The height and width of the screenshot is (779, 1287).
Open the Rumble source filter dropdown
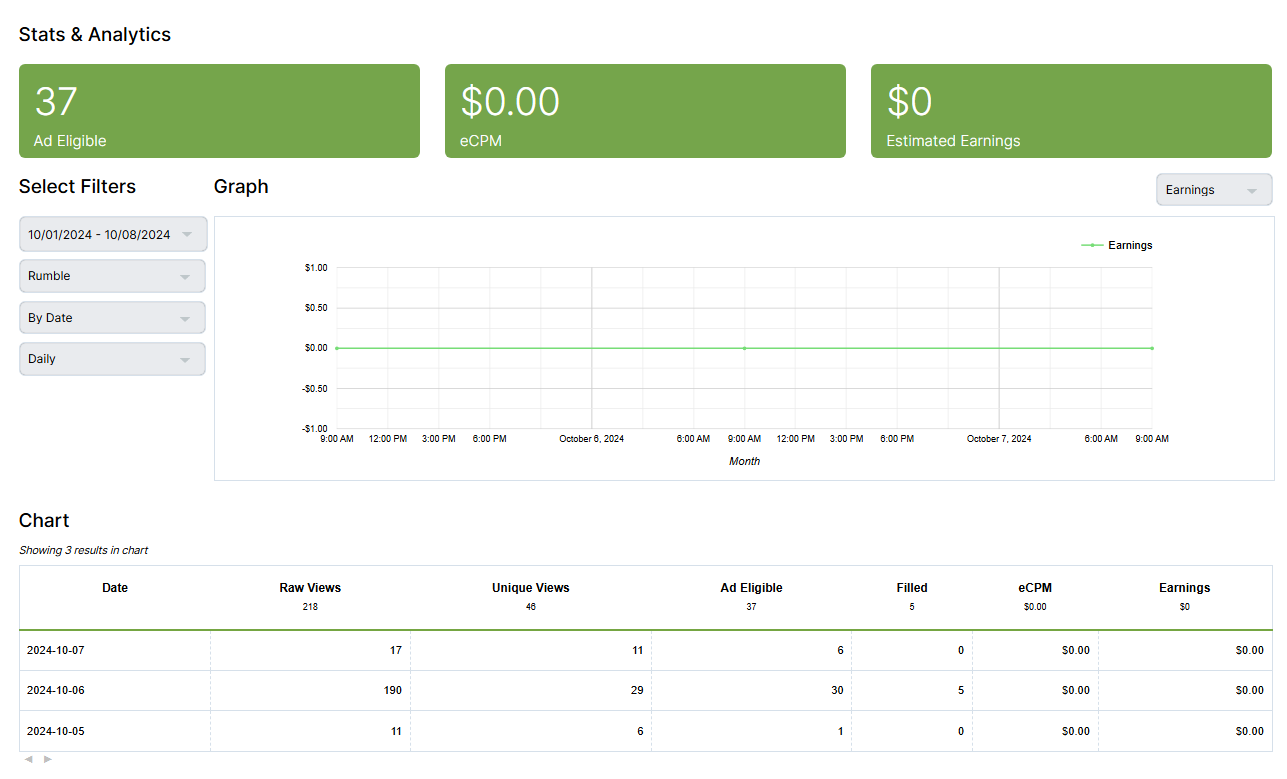click(112, 276)
